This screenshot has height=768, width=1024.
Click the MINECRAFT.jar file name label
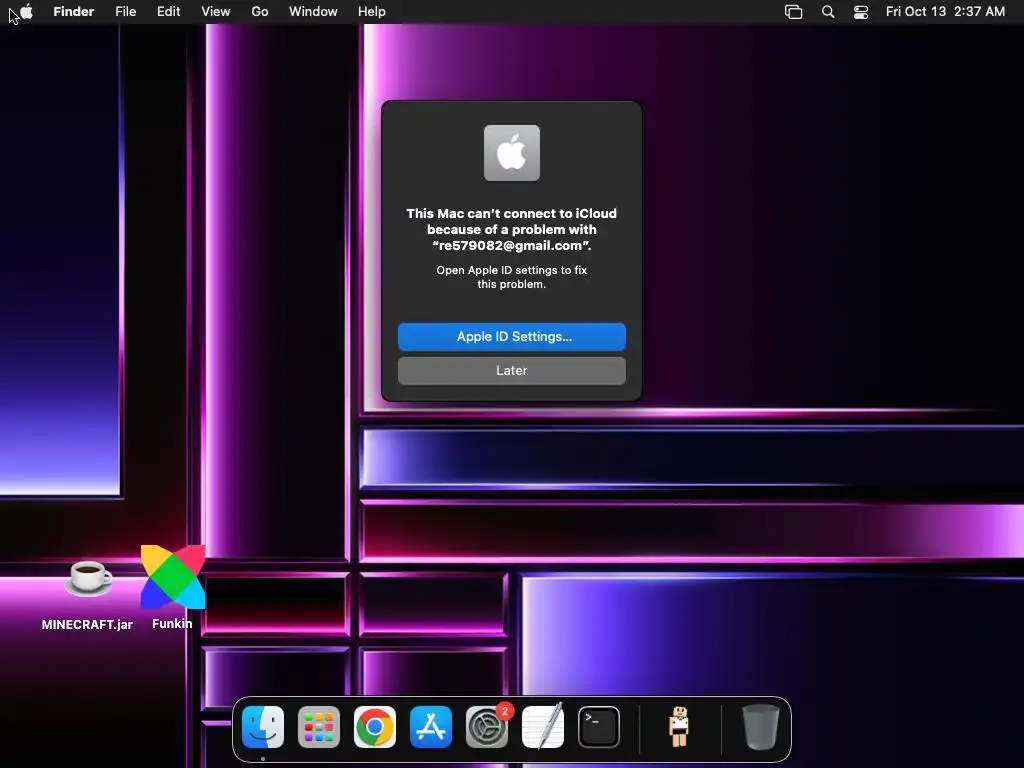(x=87, y=624)
